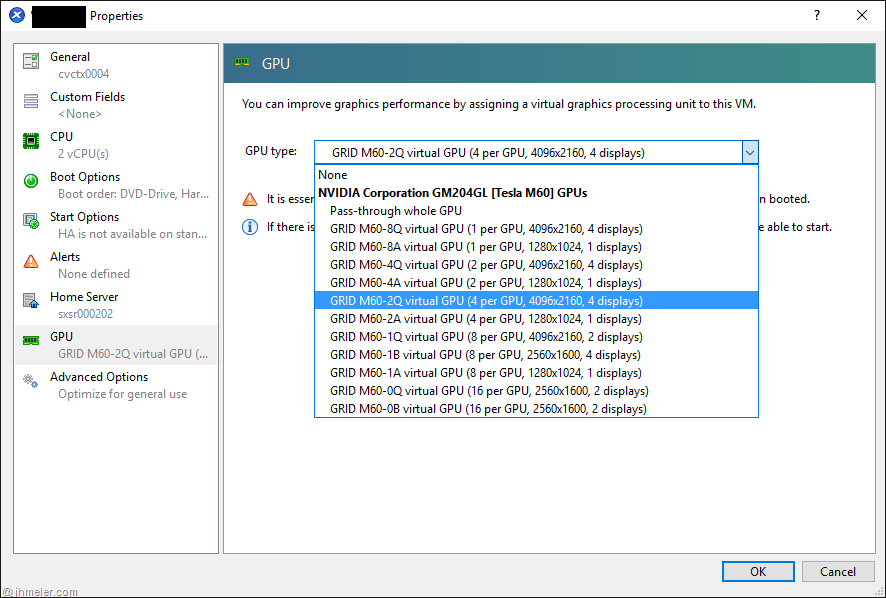This screenshot has width=886, height=598.
Task: Click the Custom Fields icon
Action: pos(31,100)
